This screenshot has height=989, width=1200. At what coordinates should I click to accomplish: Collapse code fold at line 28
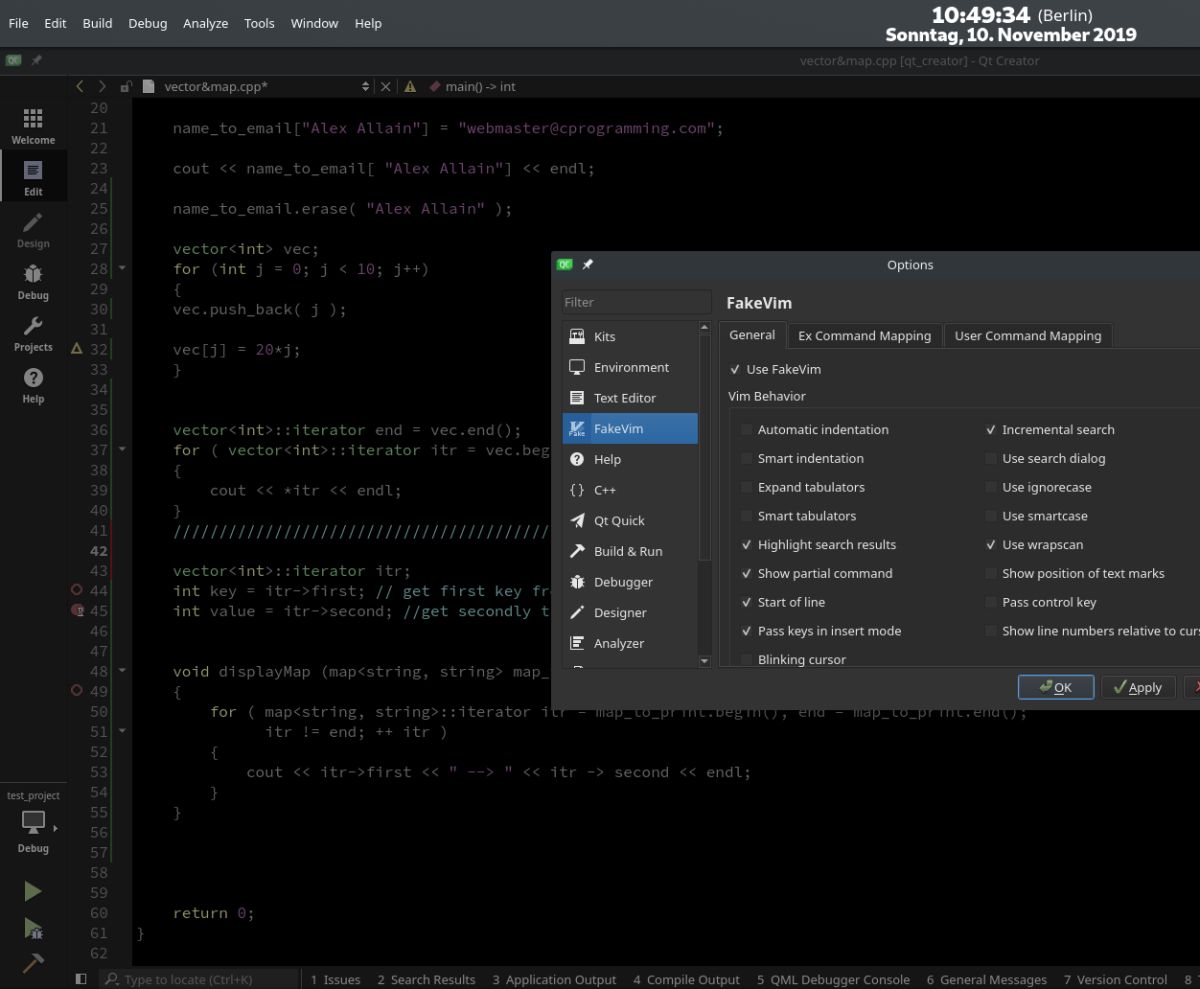coord(122,268)
